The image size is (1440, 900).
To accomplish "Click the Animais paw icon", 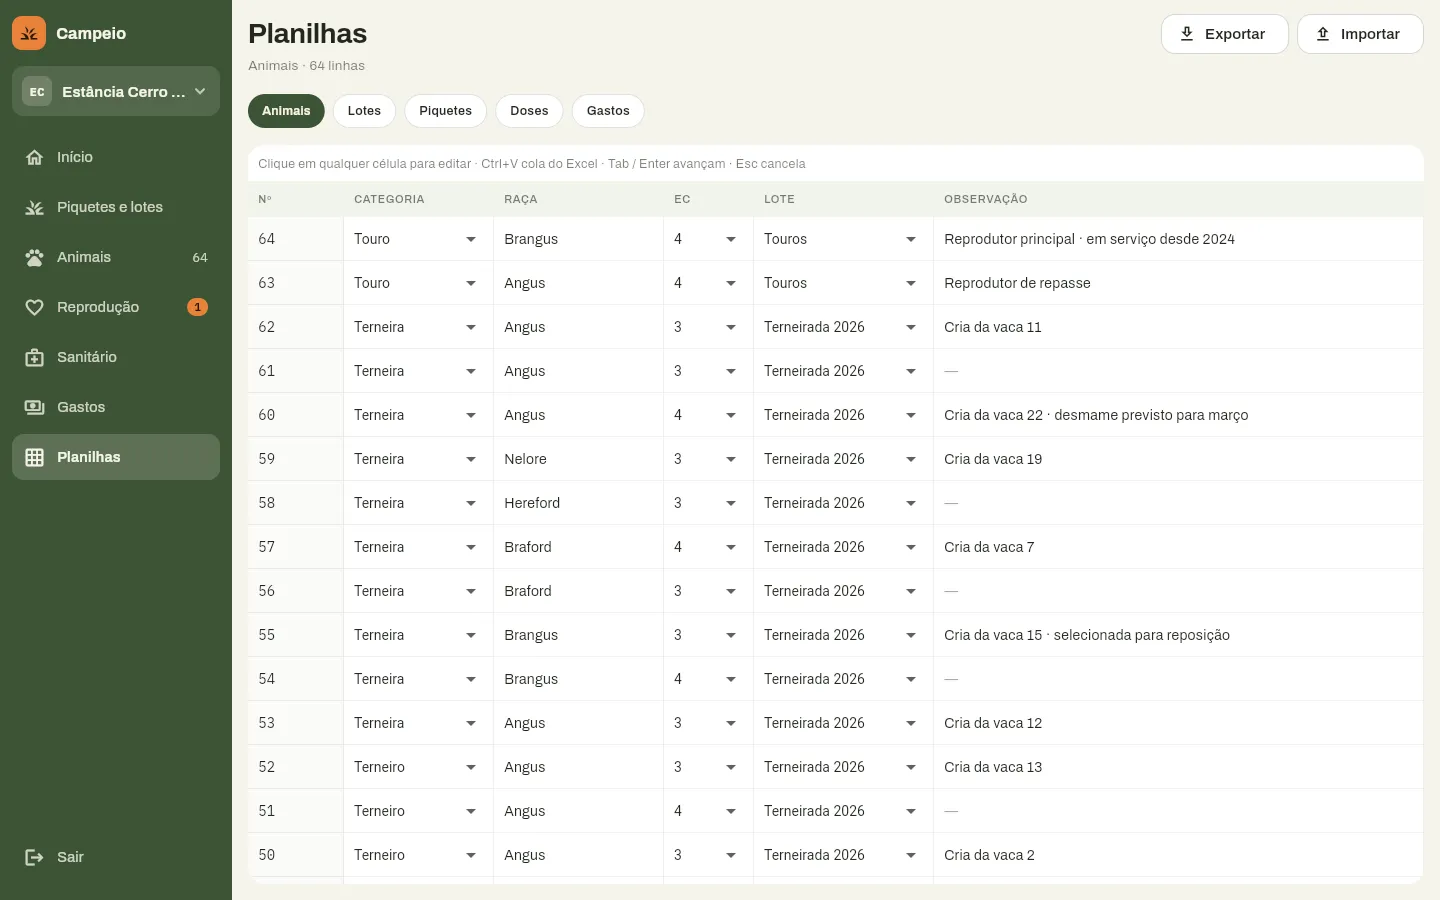I will [x=34, y=257].
